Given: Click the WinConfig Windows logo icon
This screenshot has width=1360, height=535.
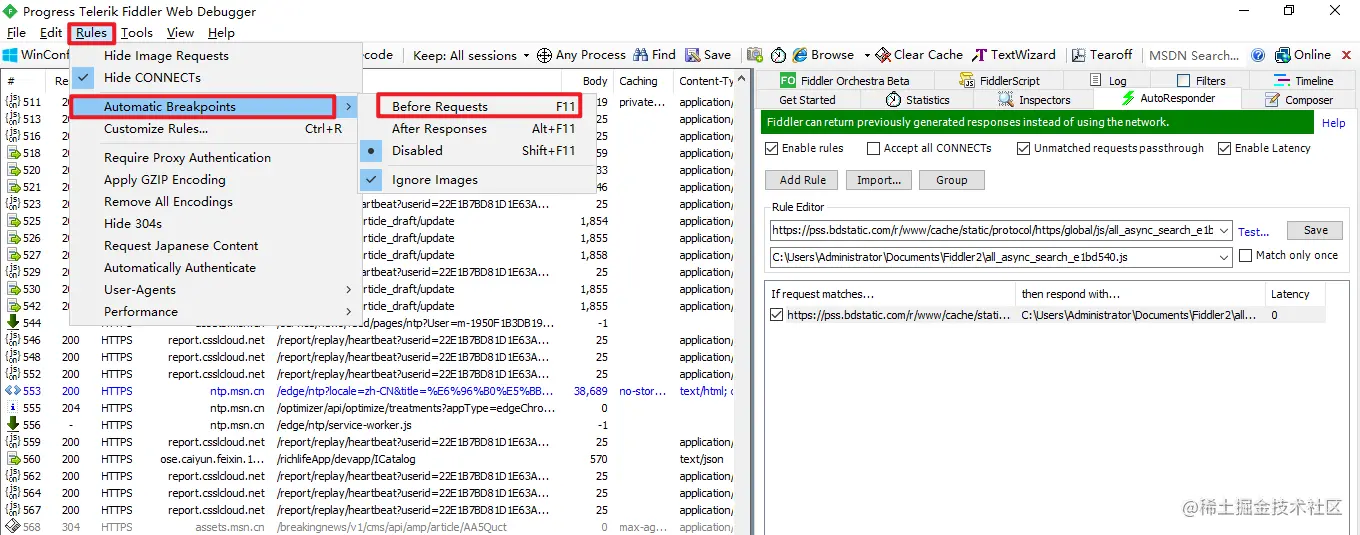Looking at the screenshot, I should [x=10, y=56].
